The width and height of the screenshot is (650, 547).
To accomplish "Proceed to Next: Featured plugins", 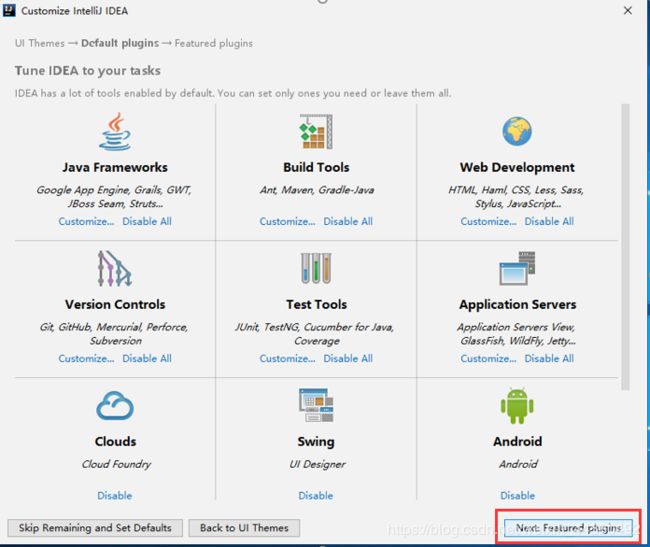I will (x=568, y=528).
